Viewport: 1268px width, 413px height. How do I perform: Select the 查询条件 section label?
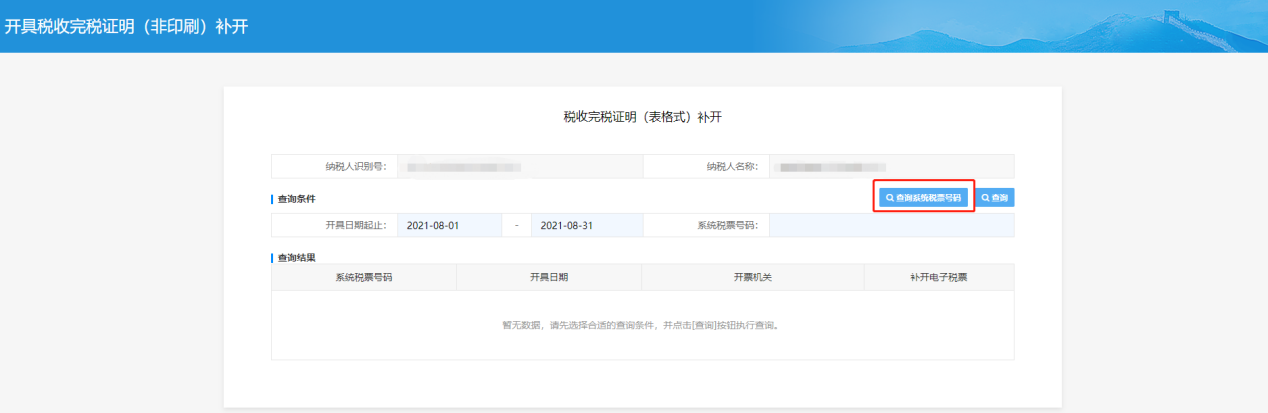296,199
